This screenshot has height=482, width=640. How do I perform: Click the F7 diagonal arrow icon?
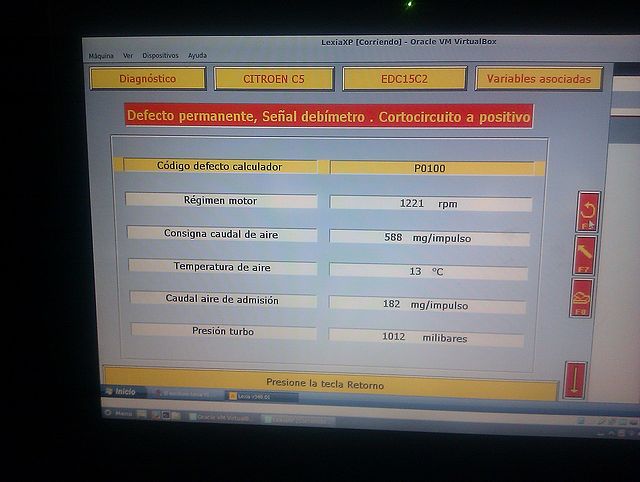click(x=585, y=255)
